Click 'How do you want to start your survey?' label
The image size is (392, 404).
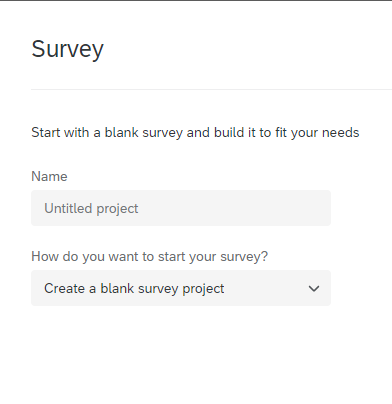pyautogui.click(x=149, y=256)
